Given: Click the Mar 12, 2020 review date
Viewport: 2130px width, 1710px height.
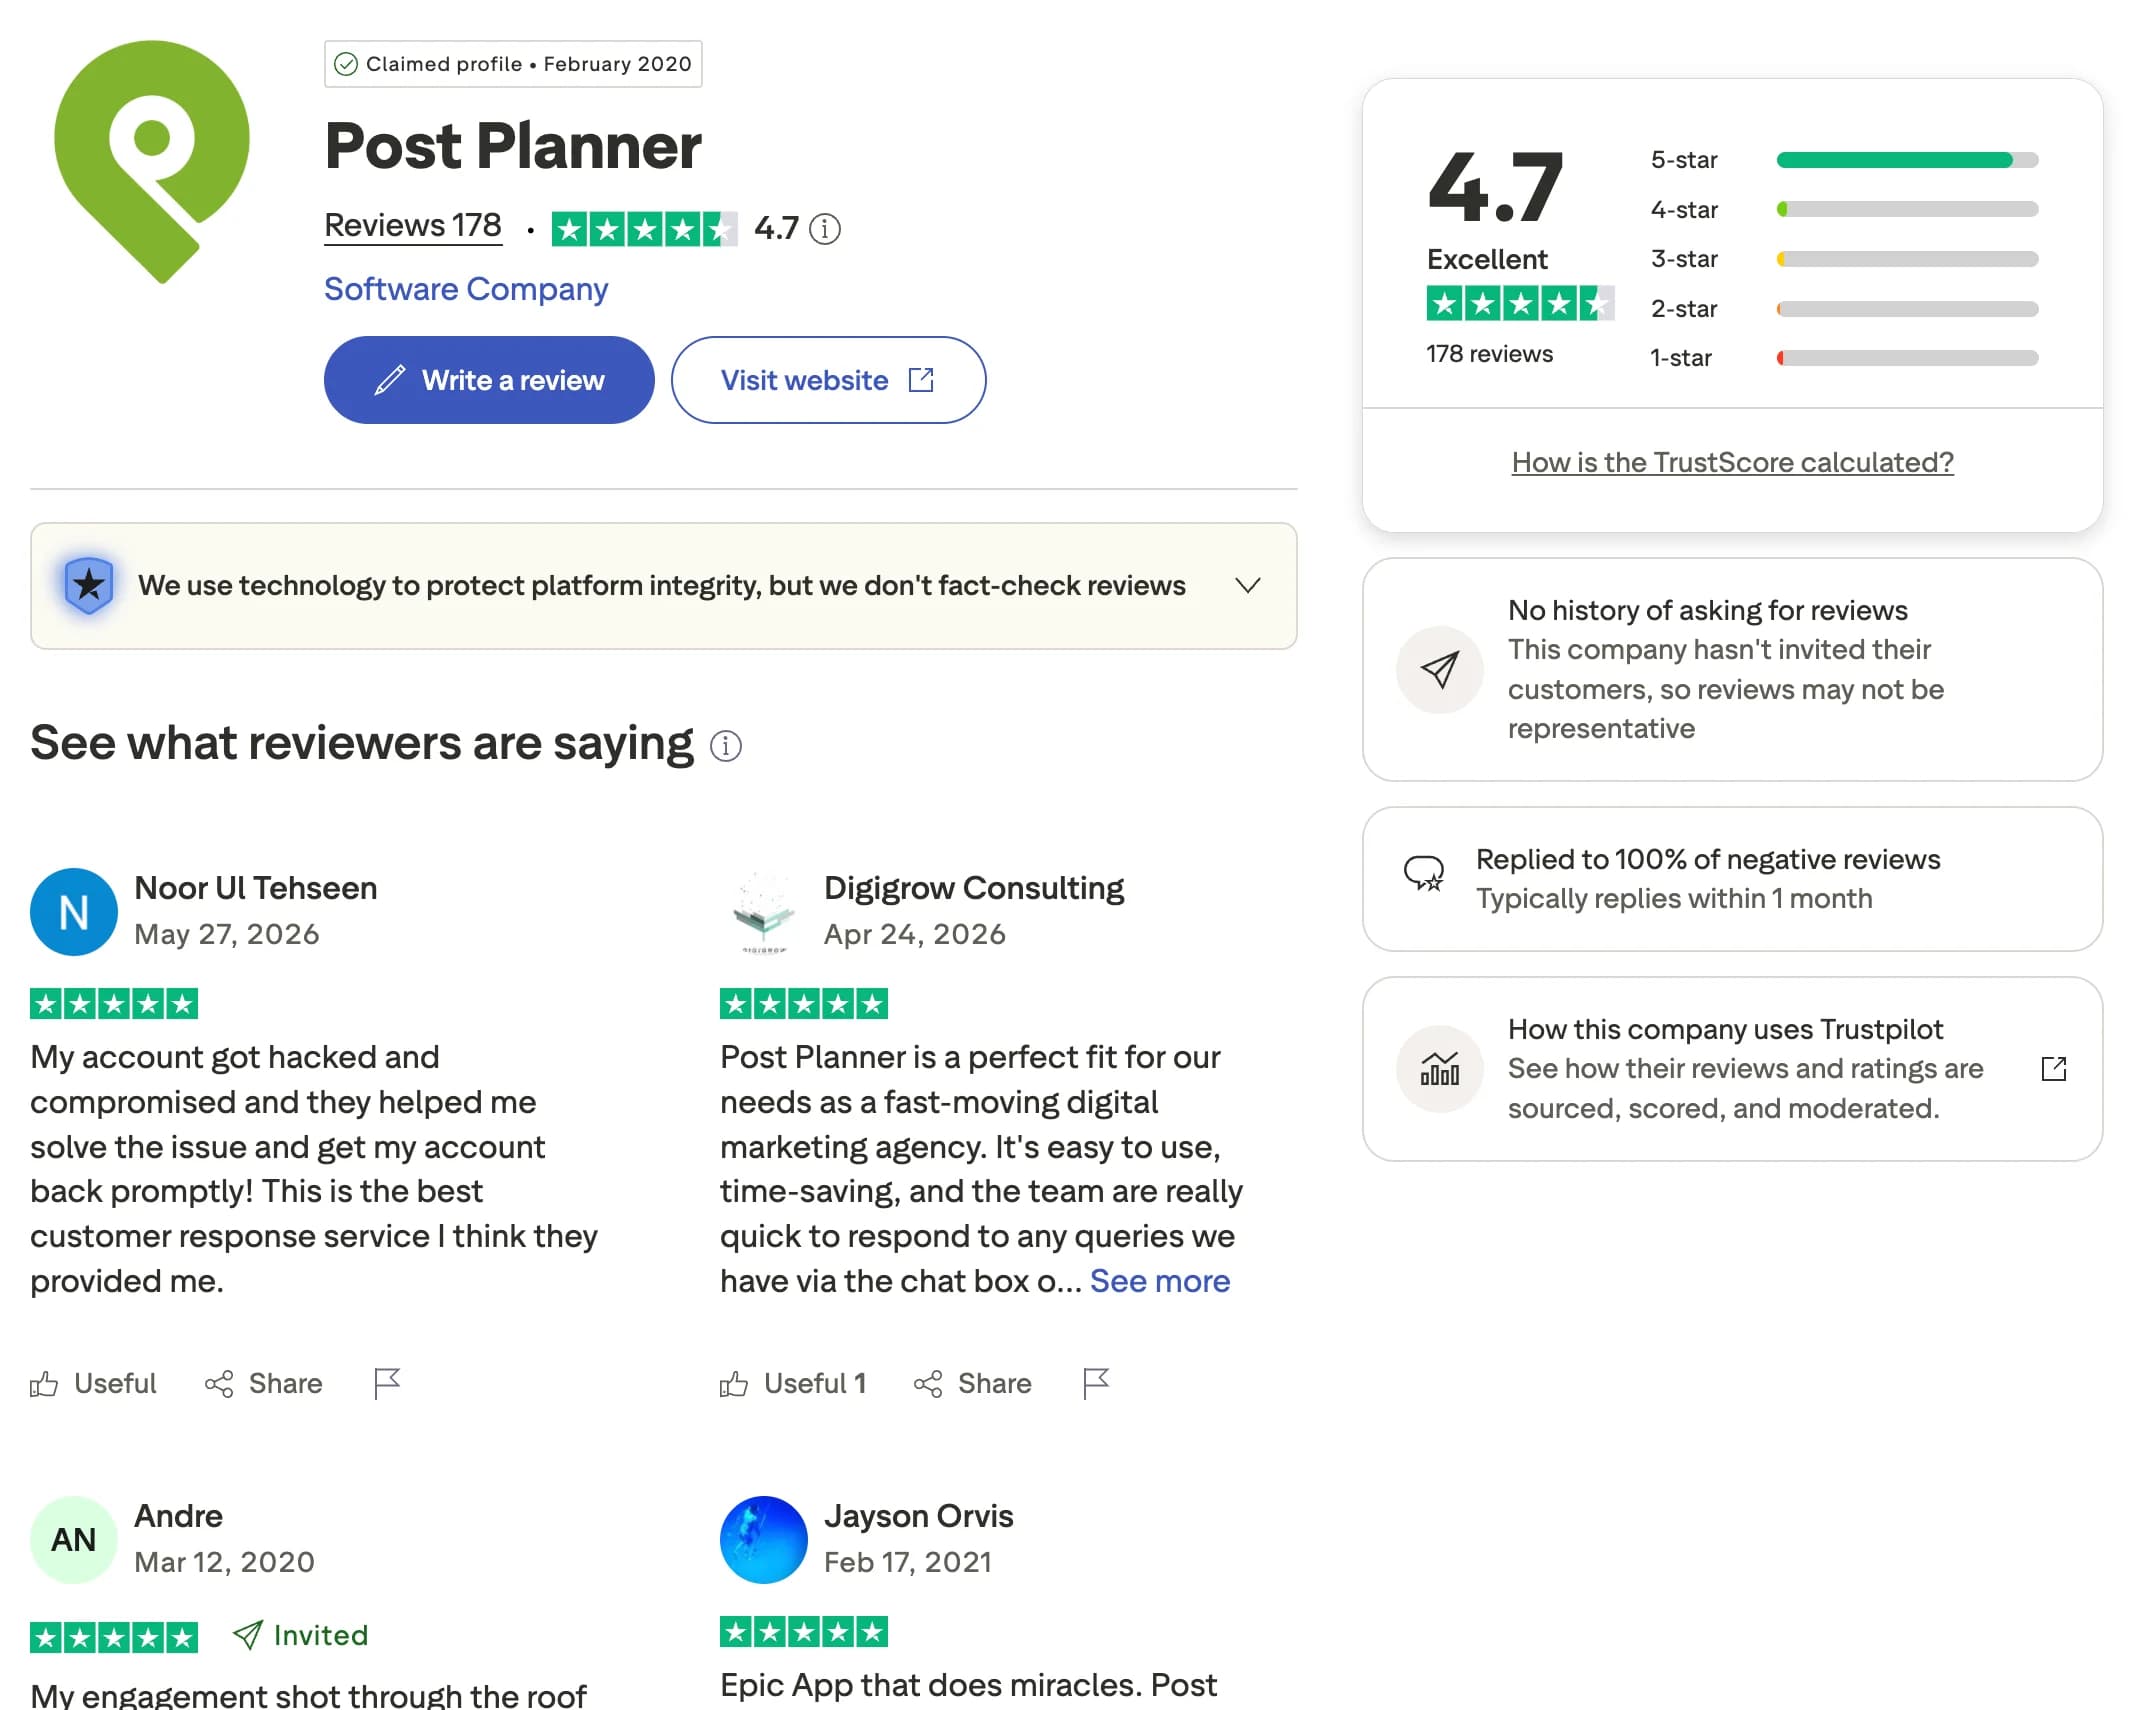Looking at the screenshot, I should pyautogui.click(x=225, y=1562).
